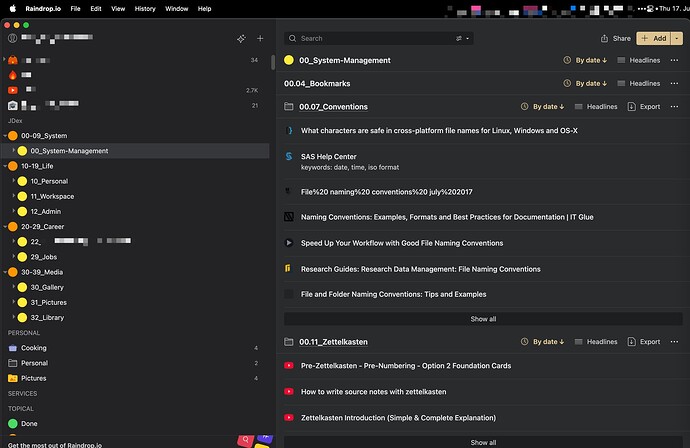
Task: Open the Help menu
Action: [x=204, y=9]
